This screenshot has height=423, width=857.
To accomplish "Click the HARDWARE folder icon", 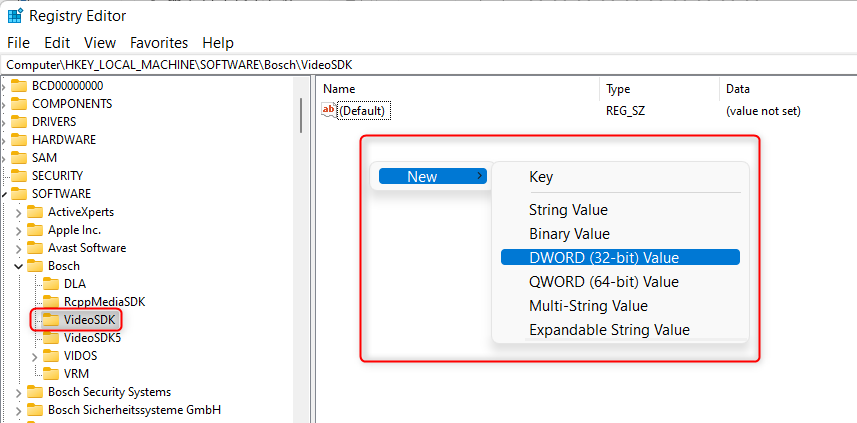I will (17, 140).
